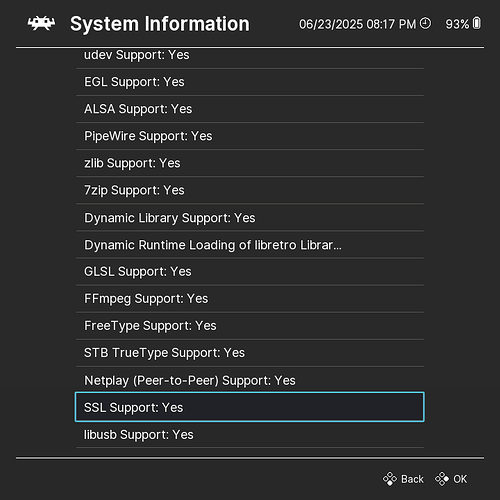Select the FFmpeg Support entry
This screenshot has width=500, height=500.
point(250,299)
